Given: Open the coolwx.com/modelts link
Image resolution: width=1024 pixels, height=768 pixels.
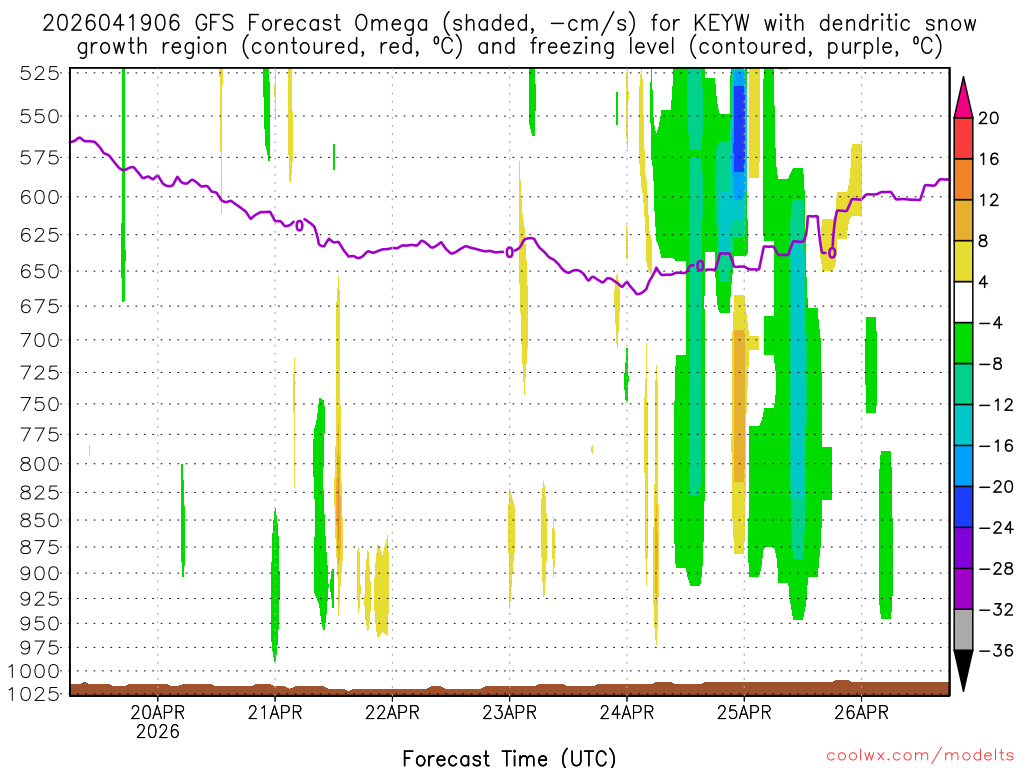Looking at the screenshot, I should tap(920, 756).
